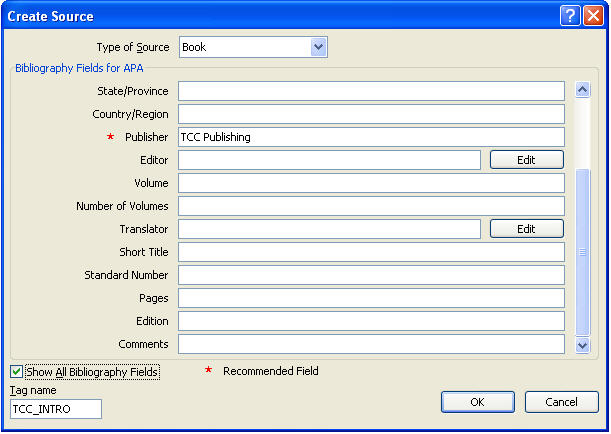Viewport: 611px width, 434px height.
Task: Click the State/Province input field
Action: 371,91
